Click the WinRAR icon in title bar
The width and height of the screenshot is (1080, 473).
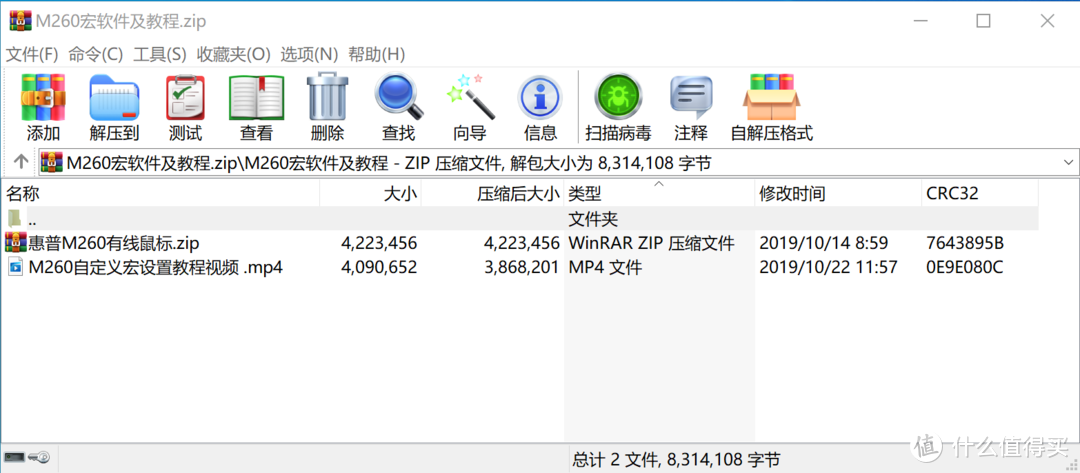(20, 21)
